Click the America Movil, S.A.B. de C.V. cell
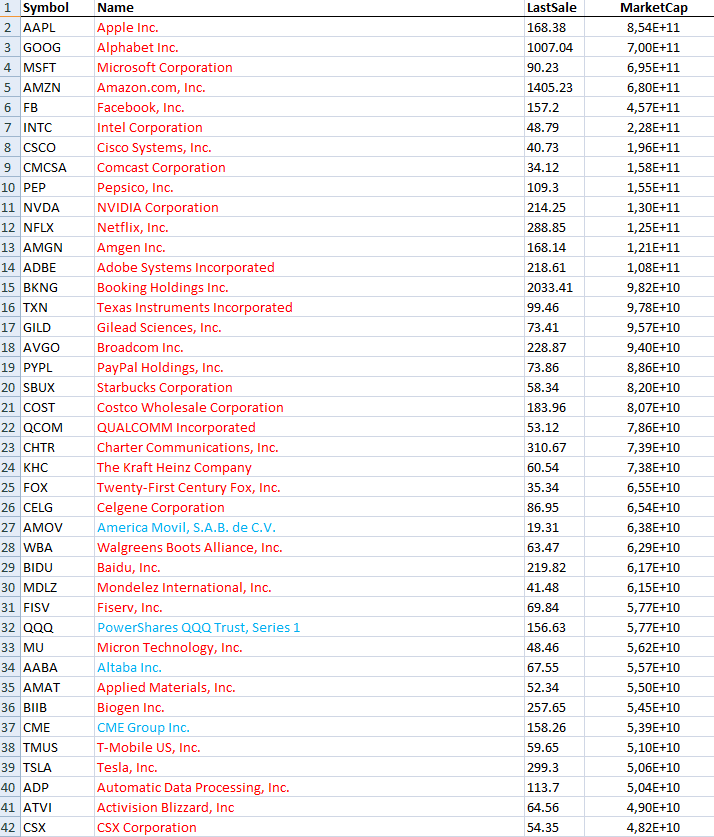Image resolution: width=714 pixels, height=837 pixels. (310, 527)
